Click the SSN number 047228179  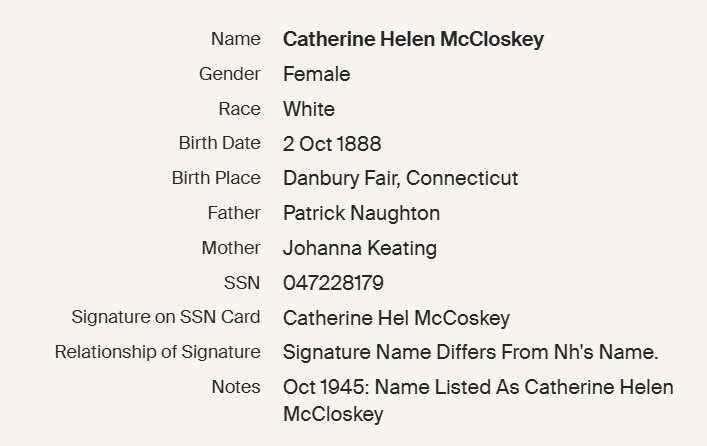(x=333, y=283)
